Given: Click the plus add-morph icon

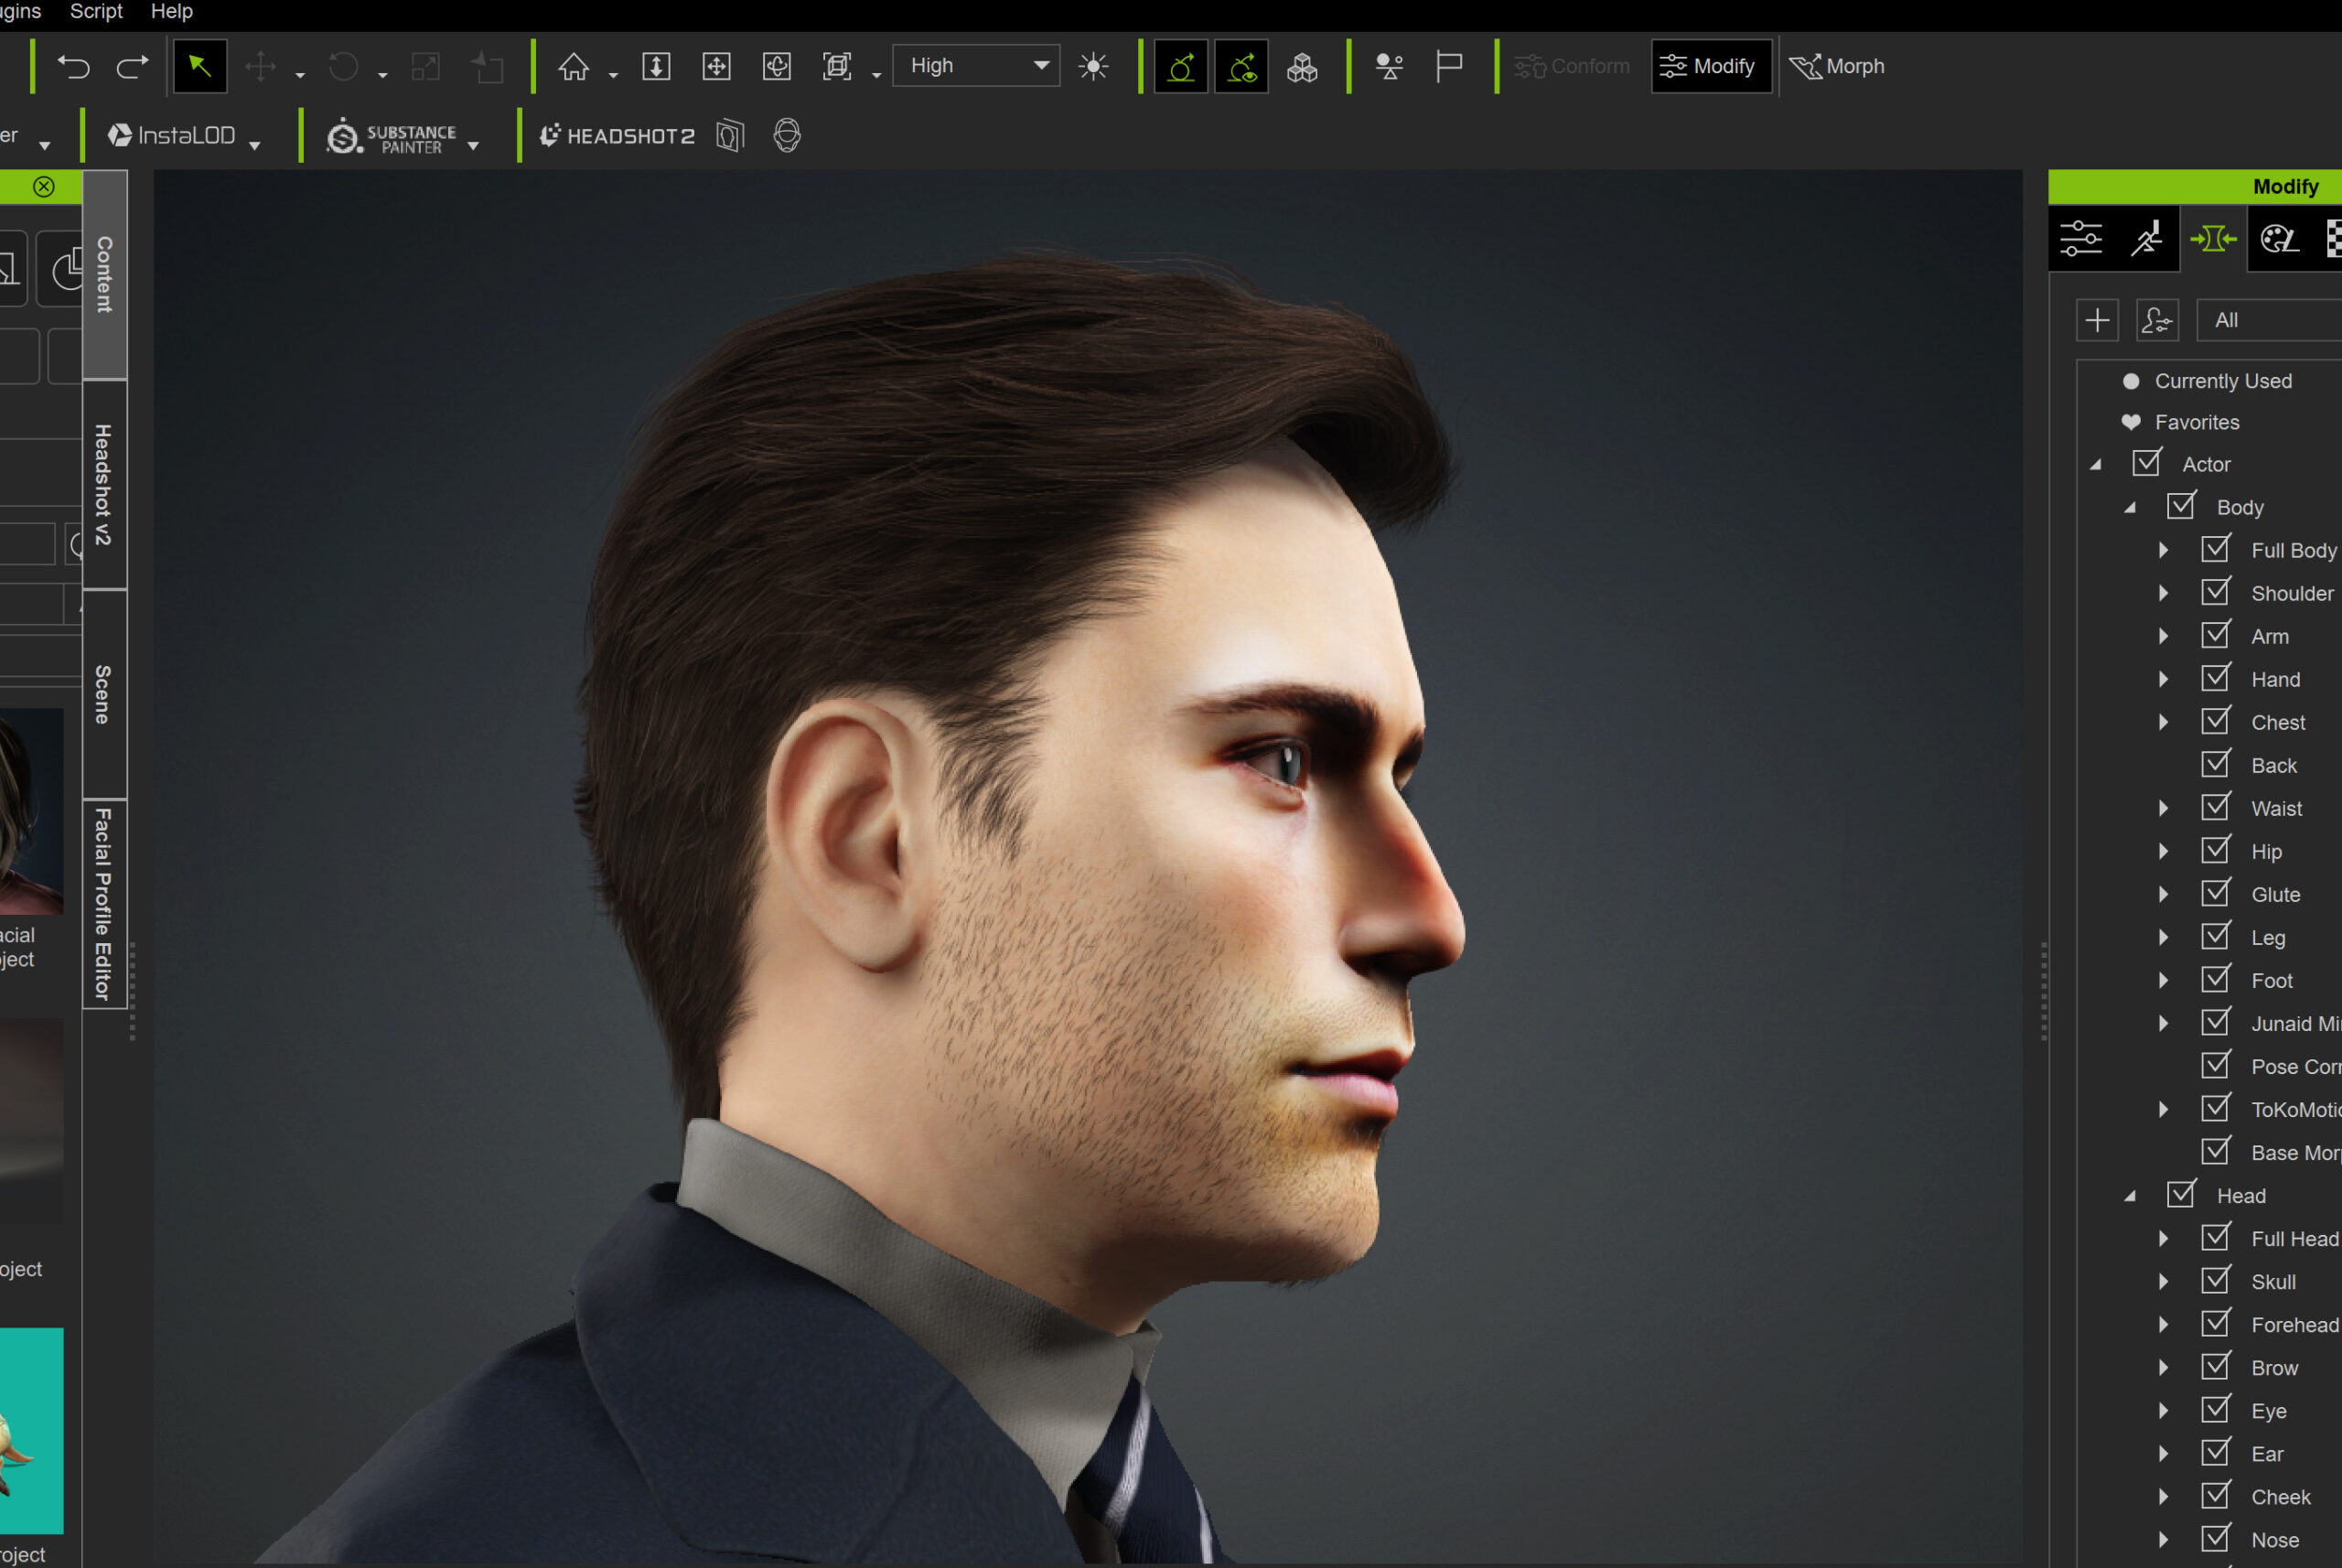Looking at the screenshot, I should (x=2097, y=321).
